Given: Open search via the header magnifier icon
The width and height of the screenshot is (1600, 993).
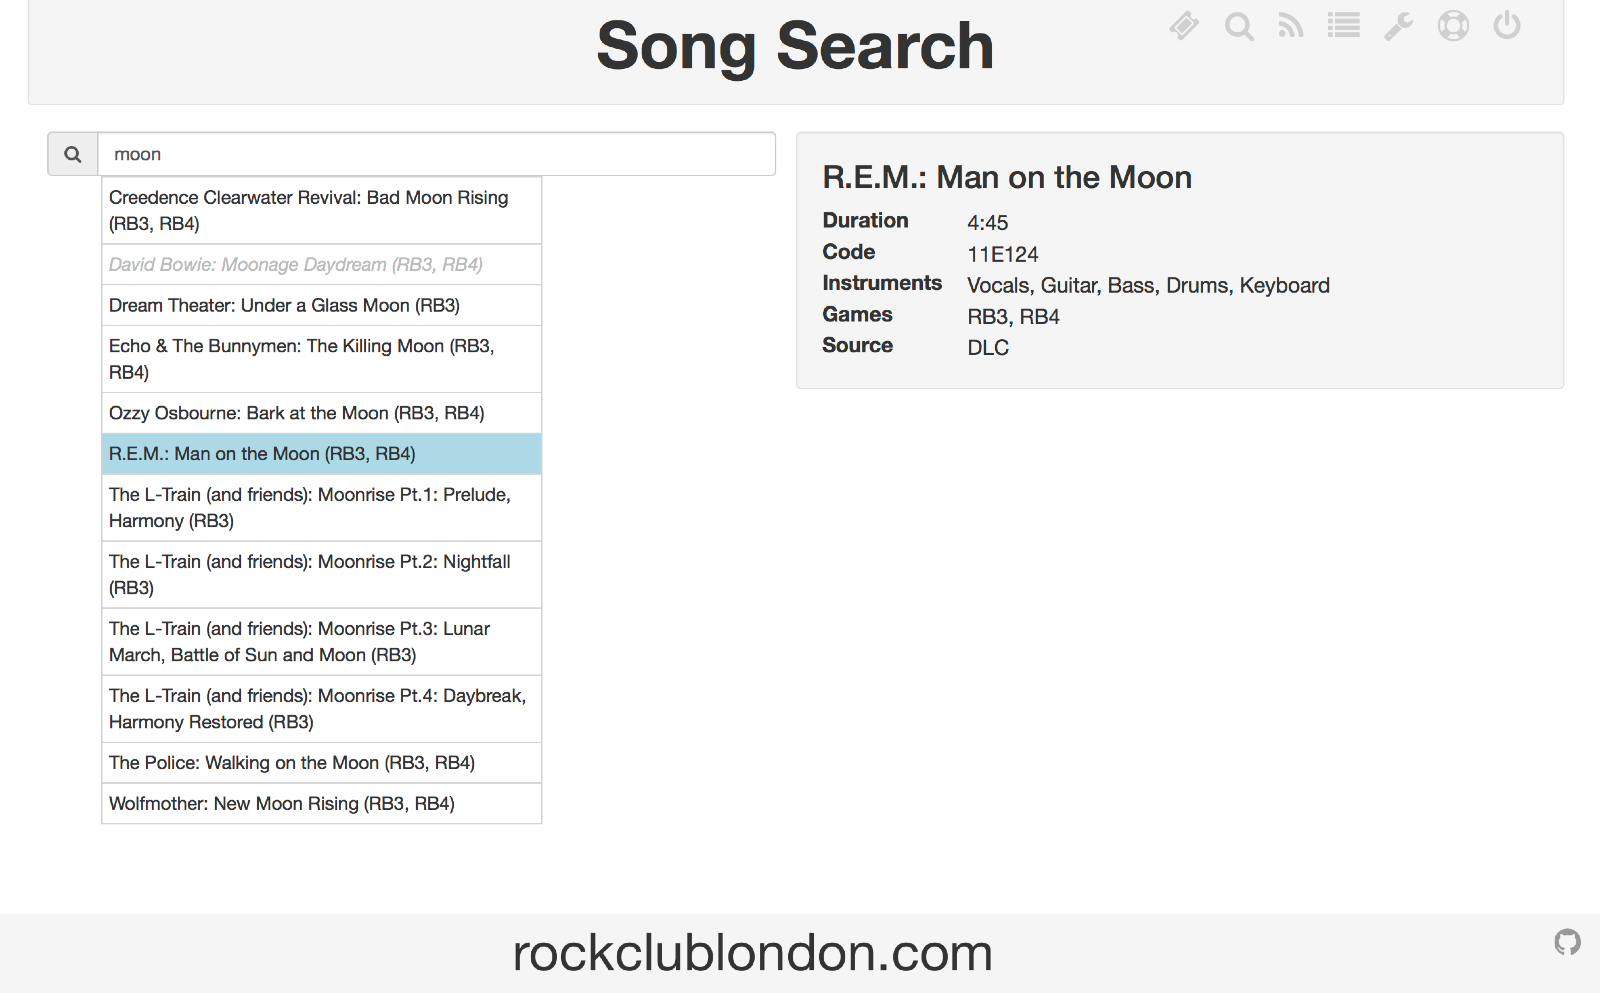Looking at the screenshot, I should pyautogui.click(x=1239, y=26).
